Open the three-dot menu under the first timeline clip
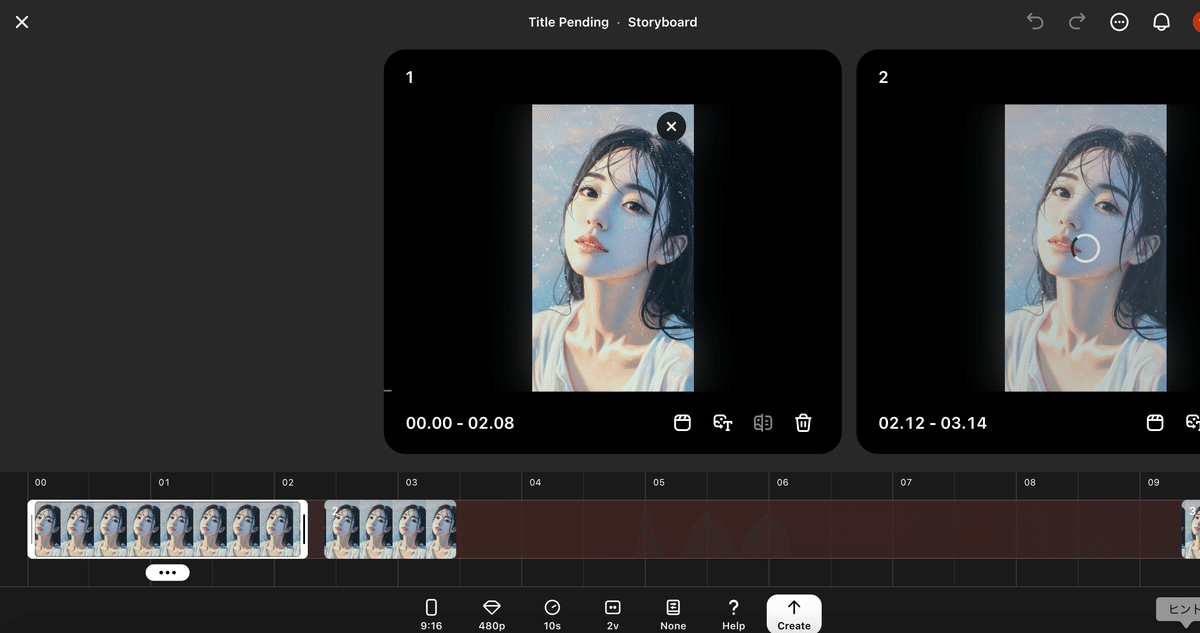The image size is (1200, 633). point(168,572)
